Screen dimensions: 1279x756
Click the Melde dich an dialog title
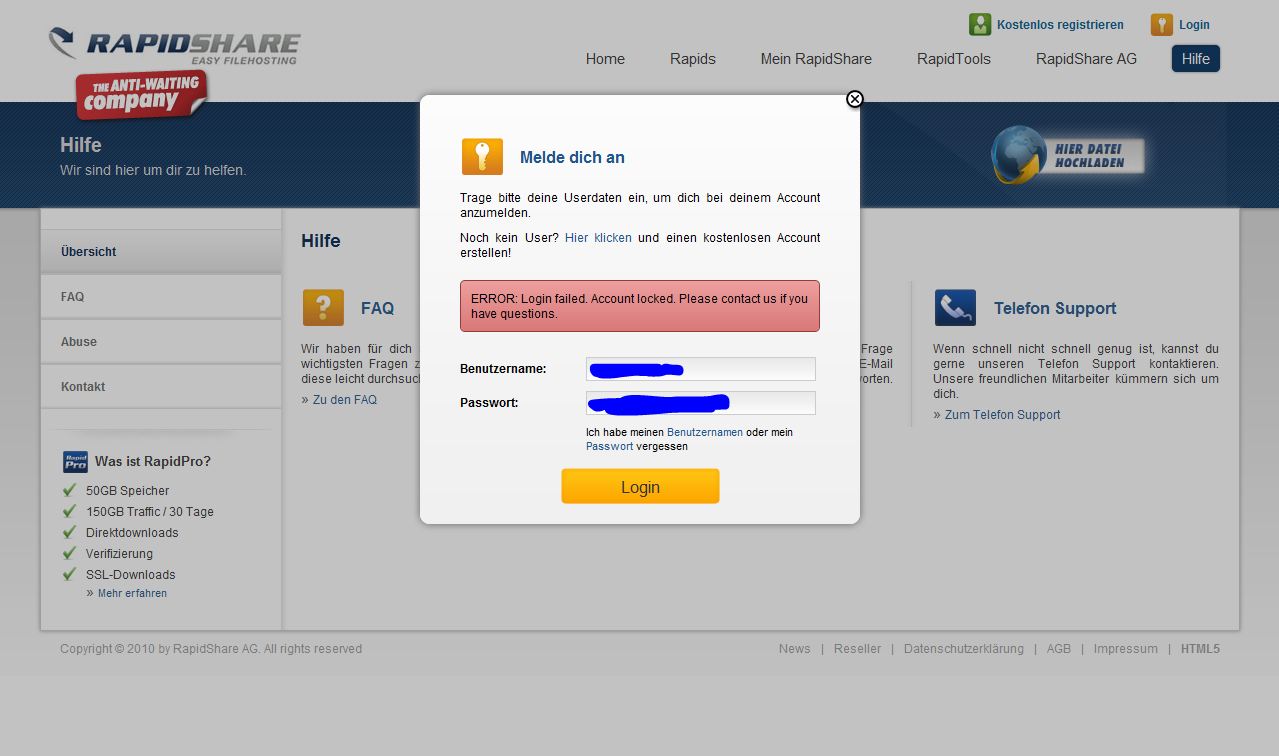572,157
